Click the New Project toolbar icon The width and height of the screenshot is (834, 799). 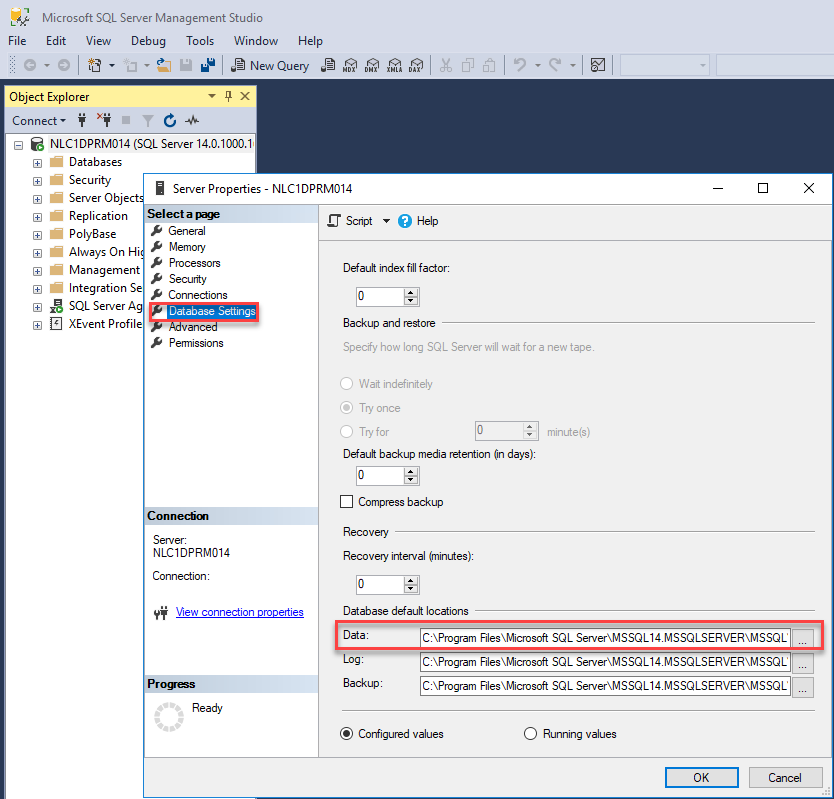pos(95,65)
